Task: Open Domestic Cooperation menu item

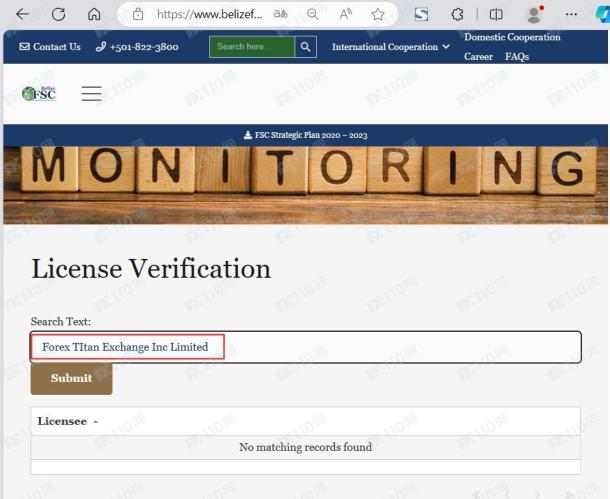Action: tap(512, 37)
